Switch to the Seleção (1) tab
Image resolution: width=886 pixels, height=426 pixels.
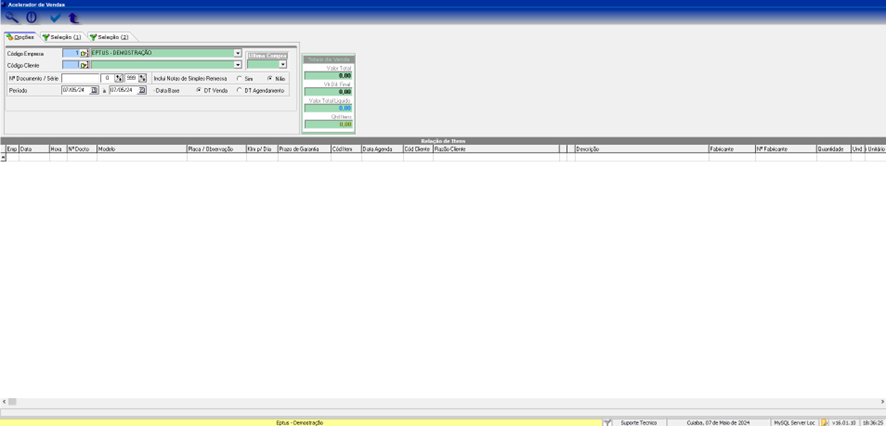62,37
